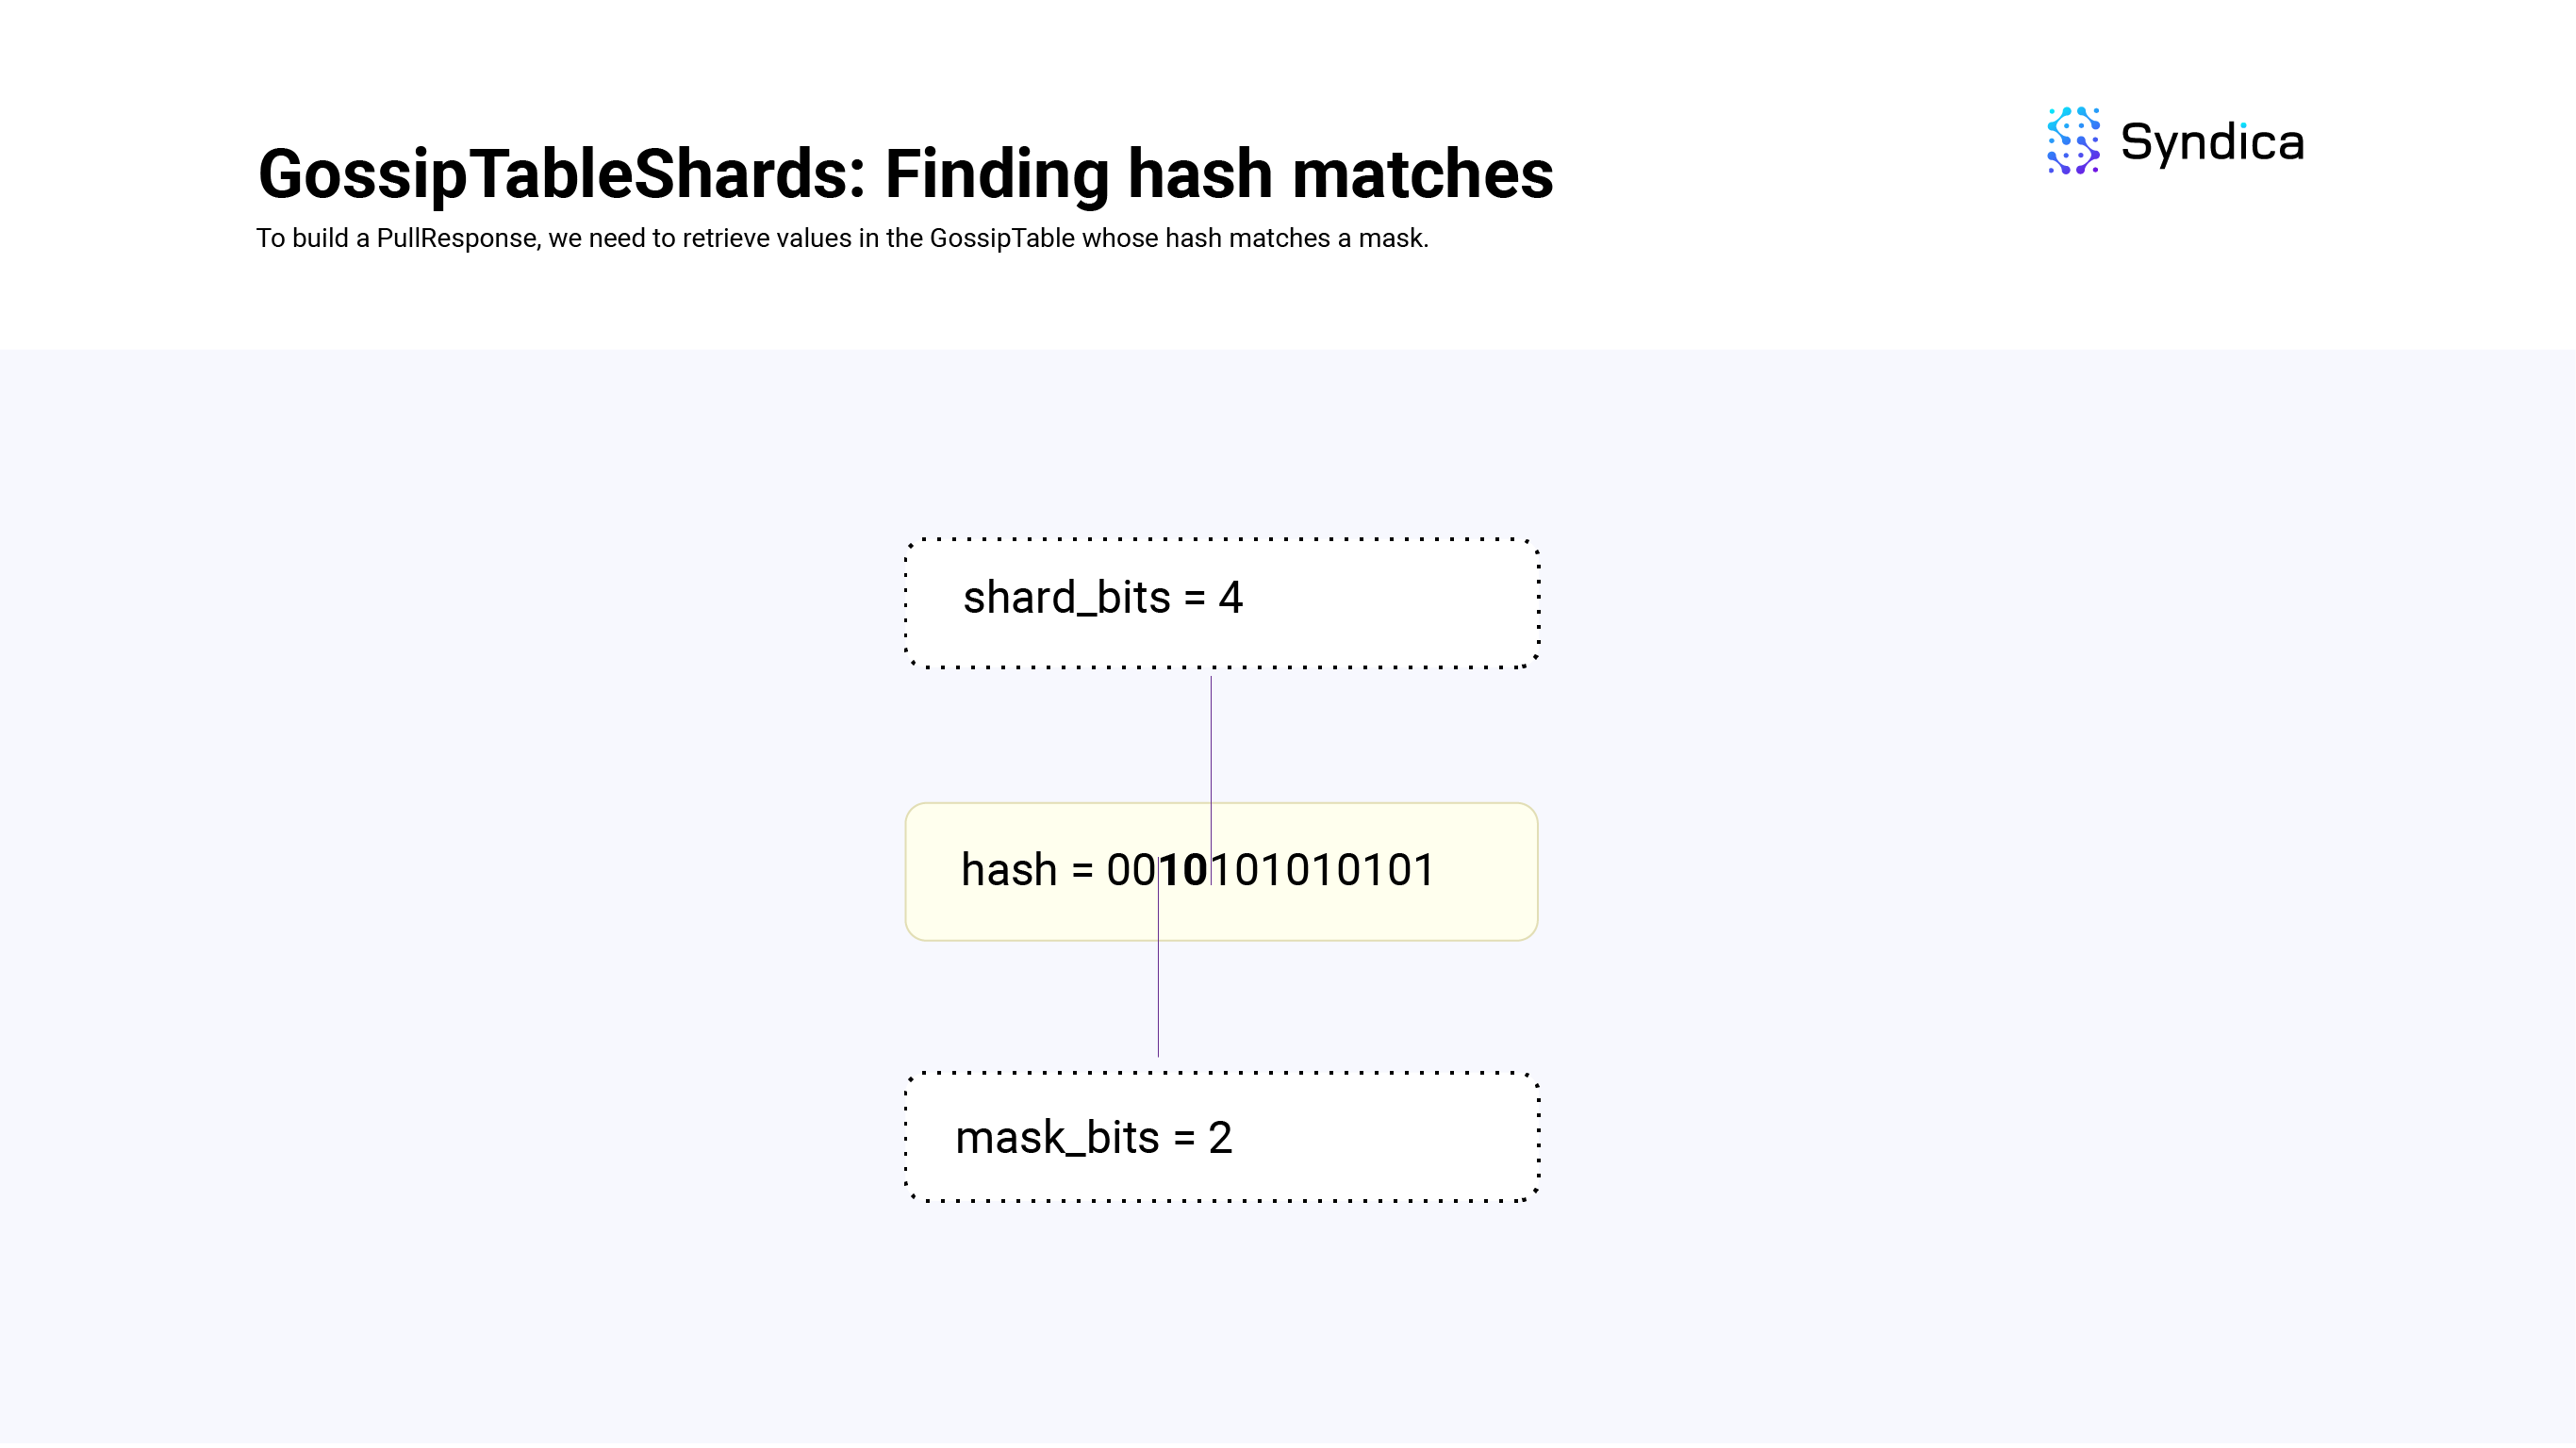The height and width of the screenshot is (1448, 2576).
Task: Select the mask_bits = 2 dotted box
Action: coord(1221,1137)
